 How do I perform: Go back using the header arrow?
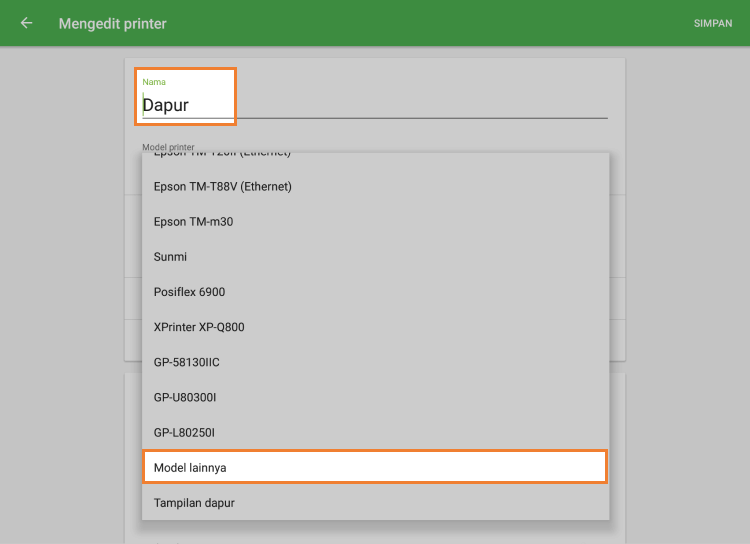pyautogui.click(x=26, y=23)
